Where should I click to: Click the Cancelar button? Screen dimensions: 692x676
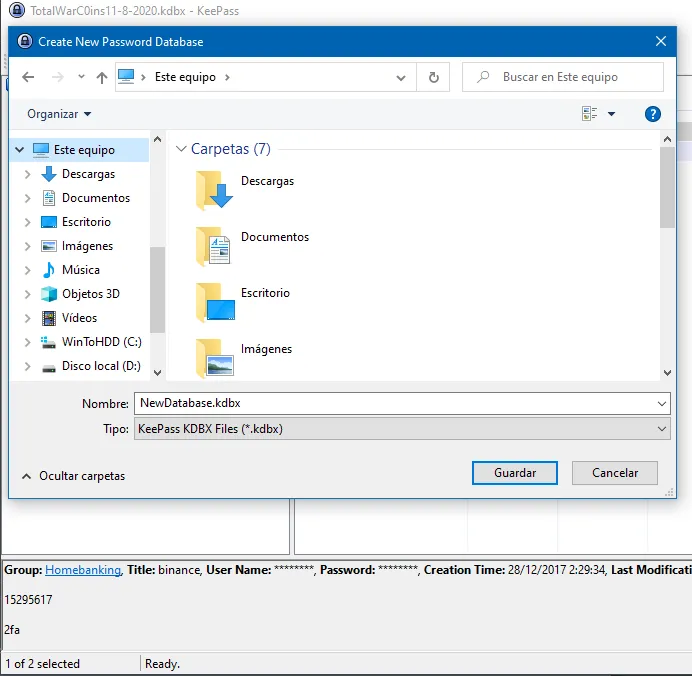pos(615,473)
